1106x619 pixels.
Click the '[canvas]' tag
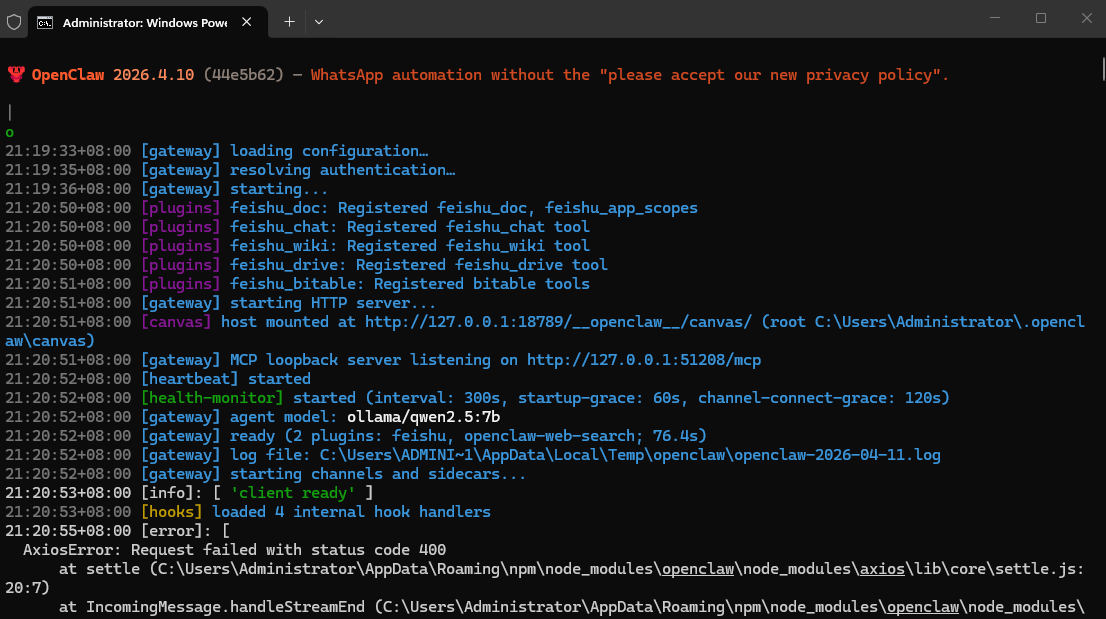(x=176, y=322)
